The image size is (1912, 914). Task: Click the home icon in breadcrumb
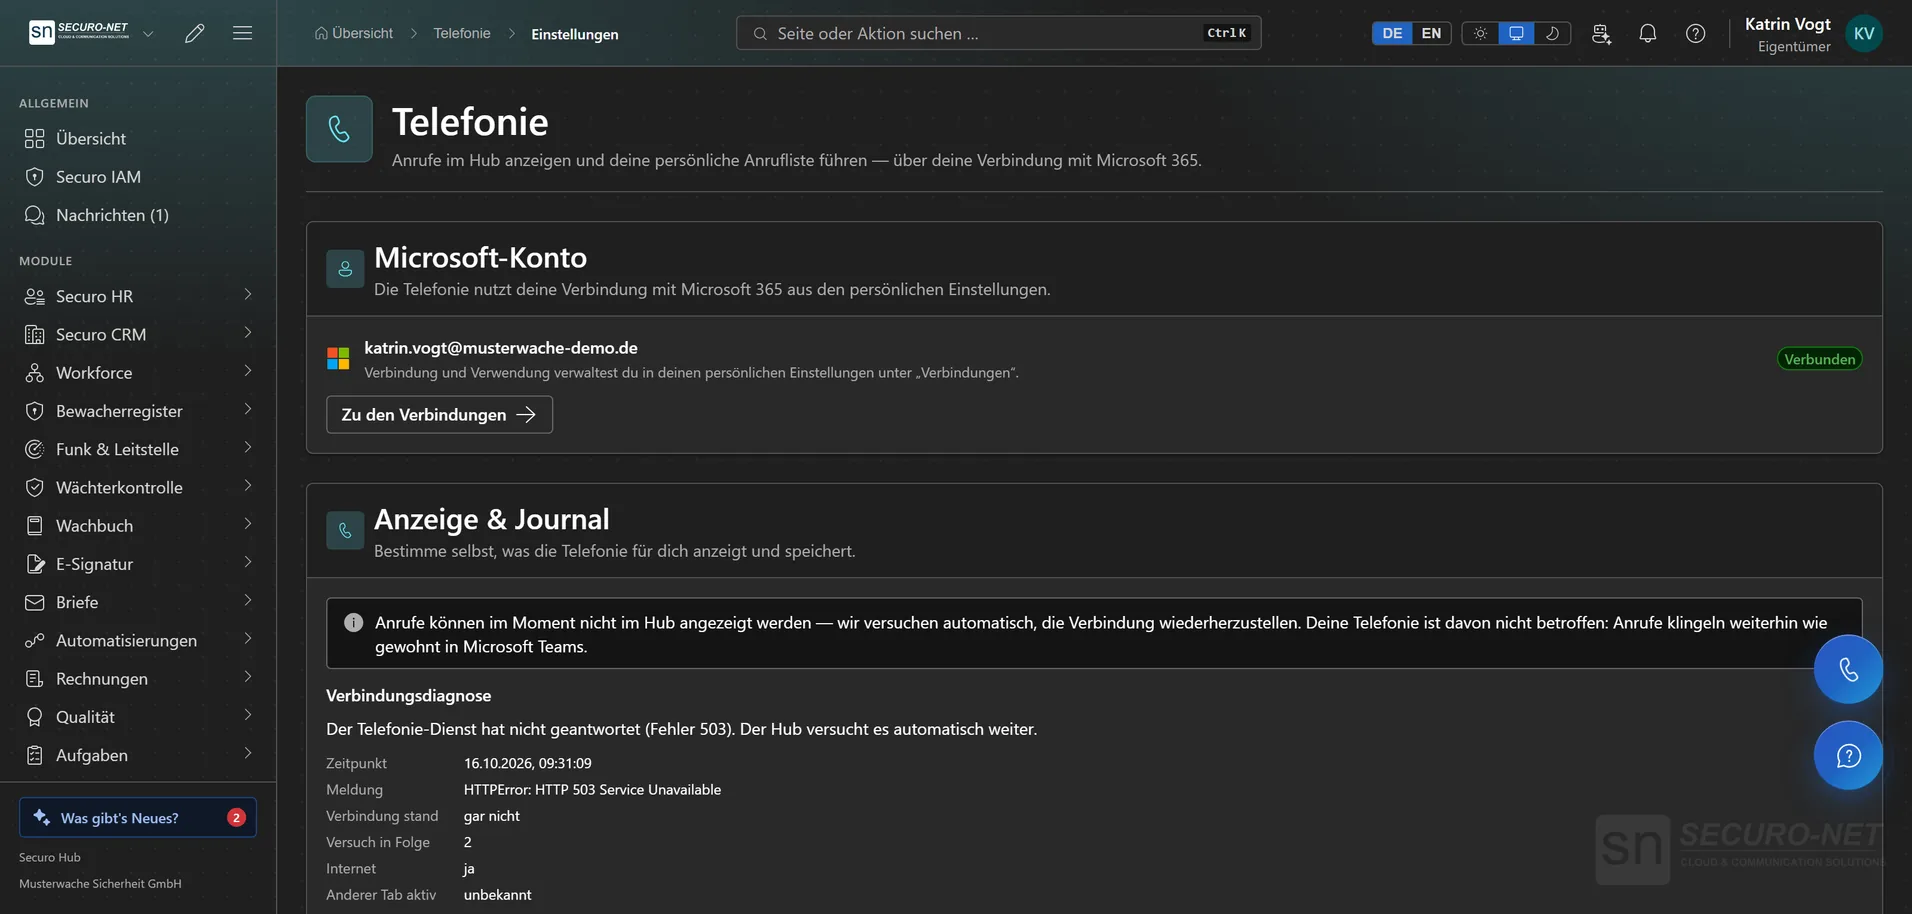(x=321, y=33)
